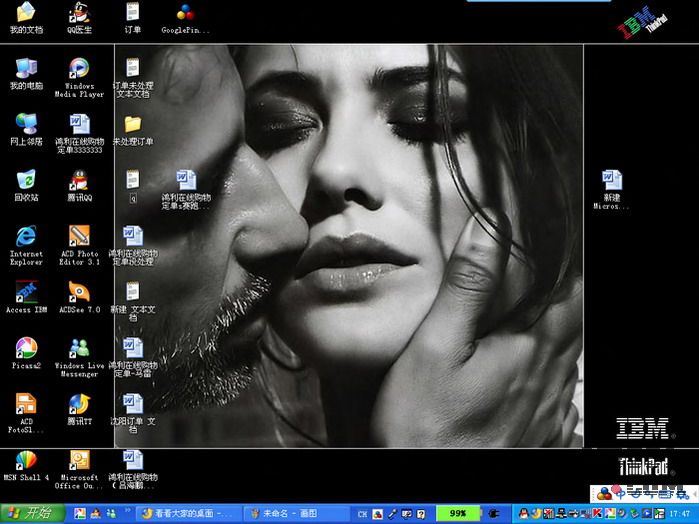Open the QQ医生 desktop shortcut

[79, 14]
